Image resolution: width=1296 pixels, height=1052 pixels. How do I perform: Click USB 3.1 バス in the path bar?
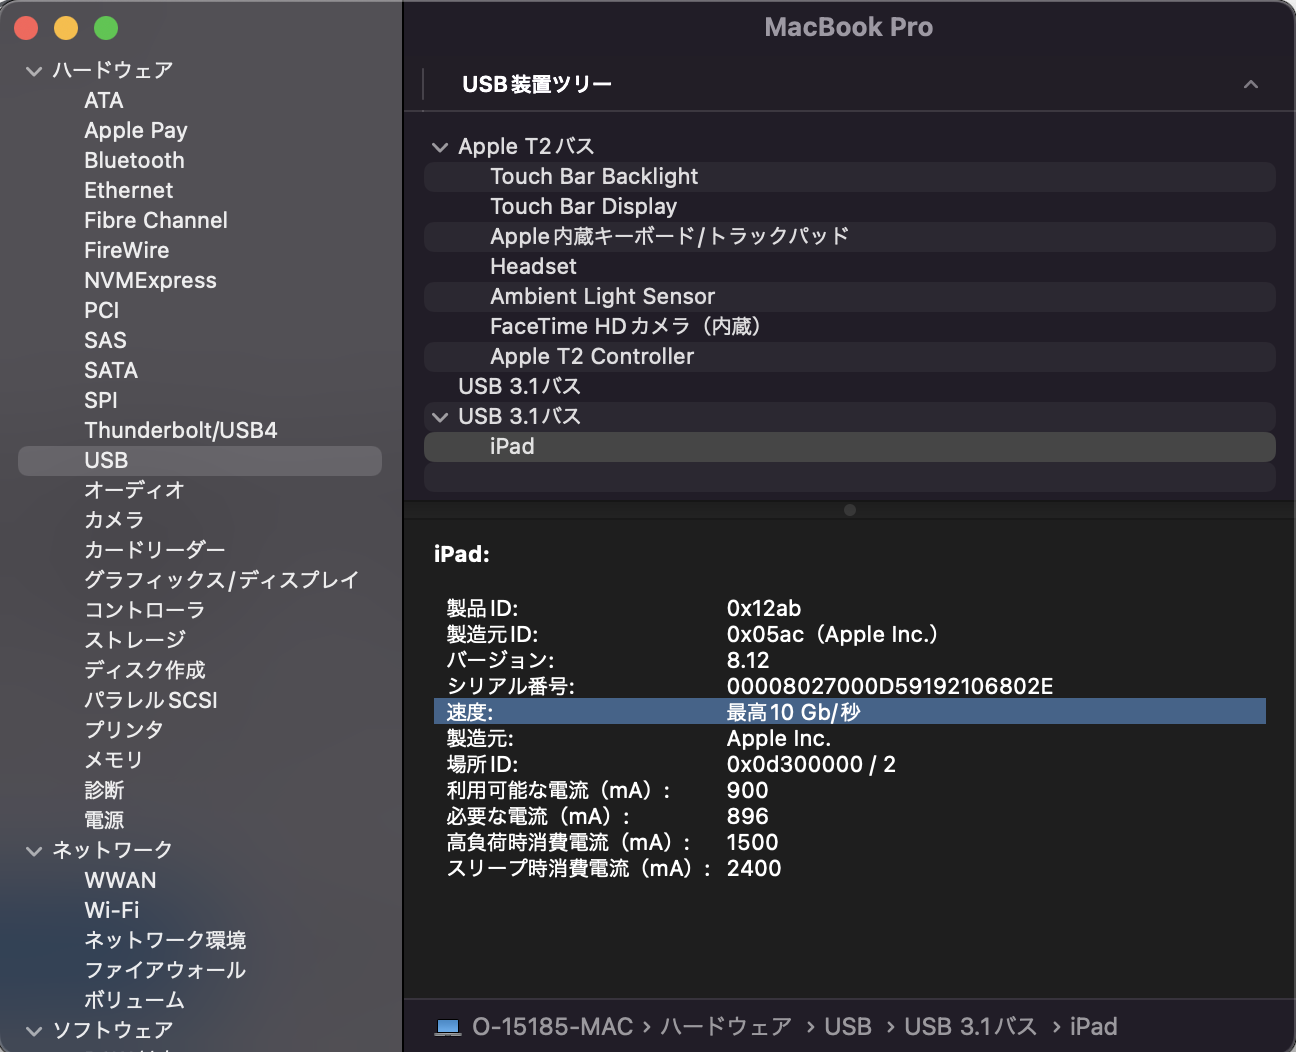(x=971, y=1027)
